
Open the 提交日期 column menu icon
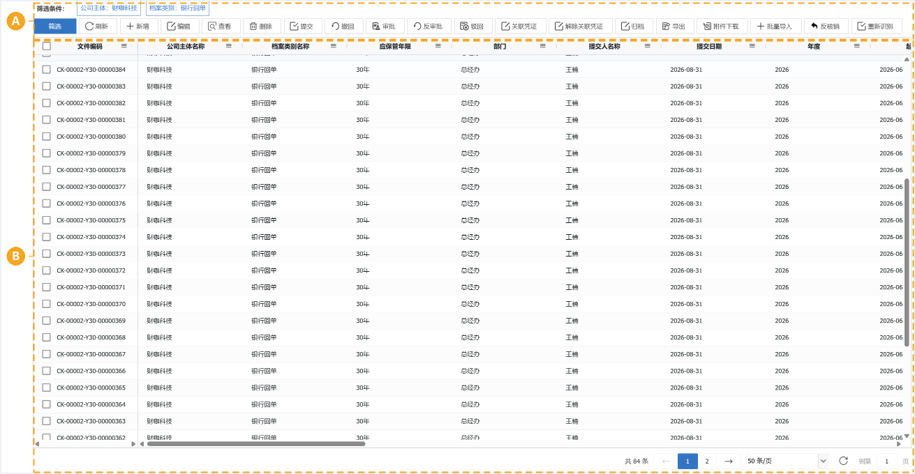pos(752,46)
